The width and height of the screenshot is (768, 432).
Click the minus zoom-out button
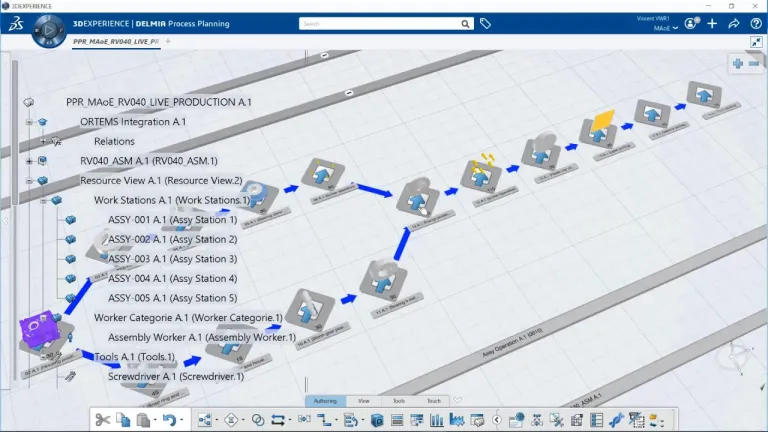[754, 64]
